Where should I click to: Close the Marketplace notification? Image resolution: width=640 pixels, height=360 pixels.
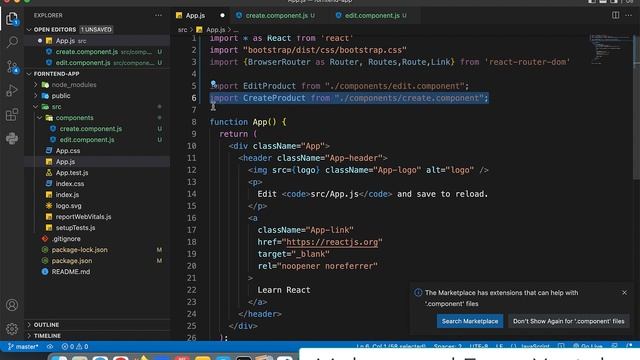[624, 293]
